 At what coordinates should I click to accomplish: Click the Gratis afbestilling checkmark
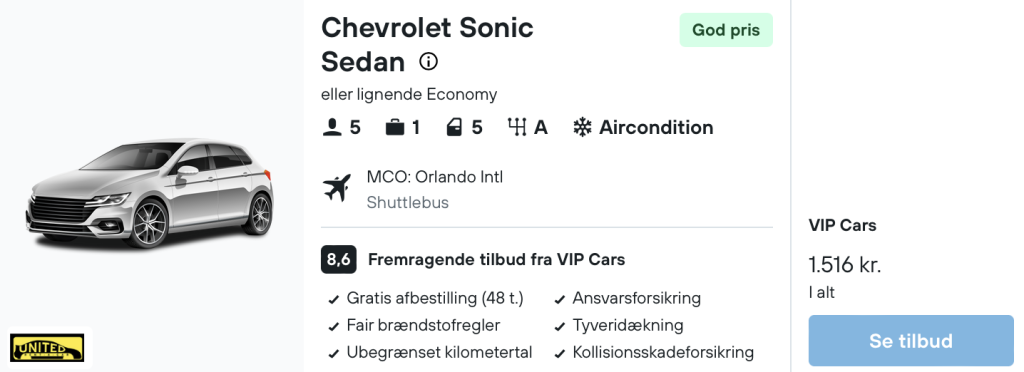[x=334, y=300]
